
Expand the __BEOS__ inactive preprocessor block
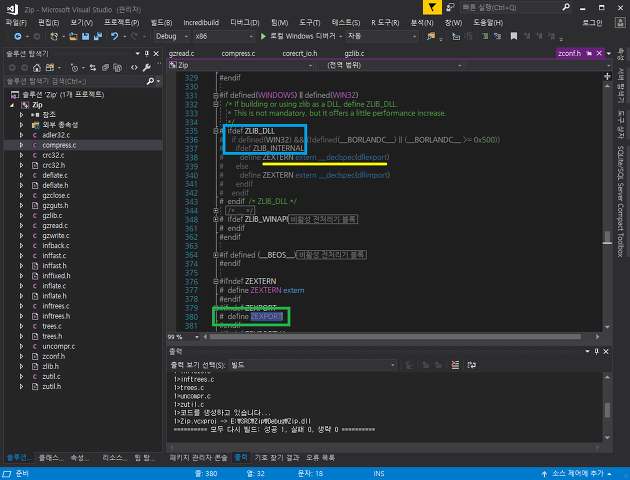tap(216, 255)
